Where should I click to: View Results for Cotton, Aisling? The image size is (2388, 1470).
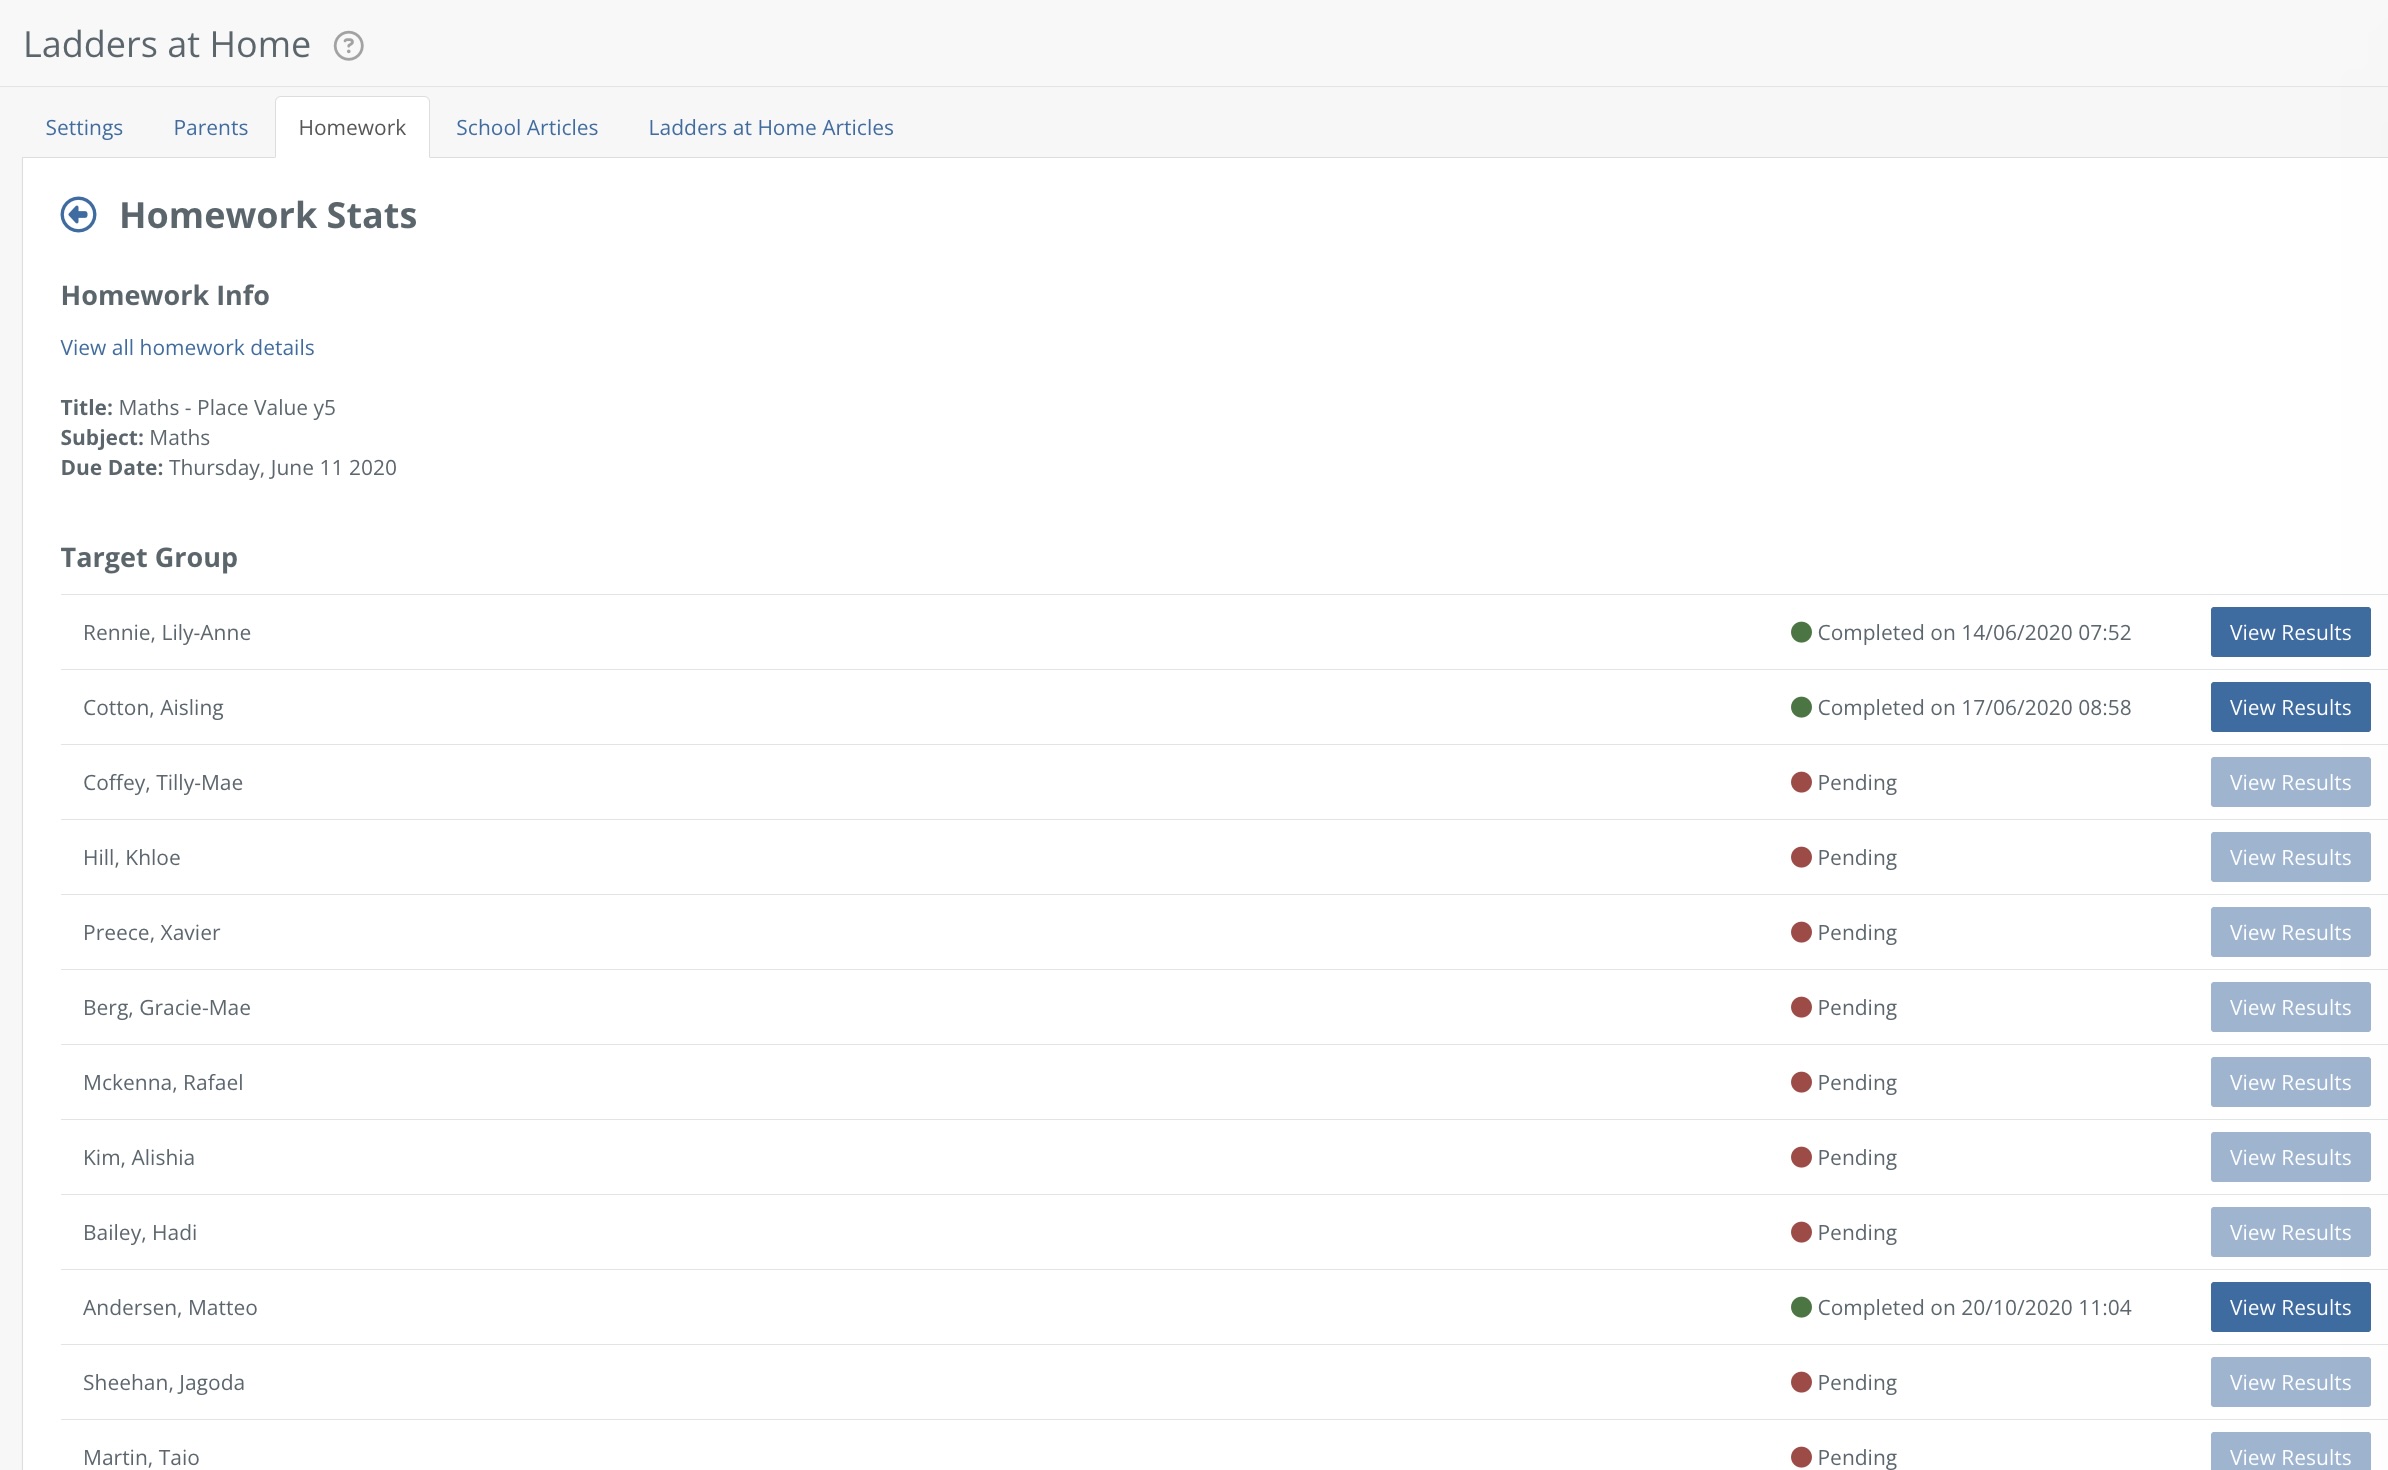[2289, 707]
